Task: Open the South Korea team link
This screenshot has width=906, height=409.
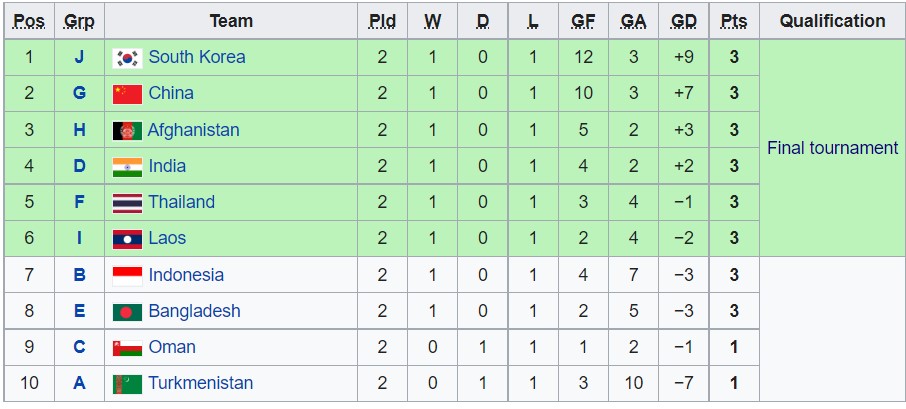Action: pos(196,57)
